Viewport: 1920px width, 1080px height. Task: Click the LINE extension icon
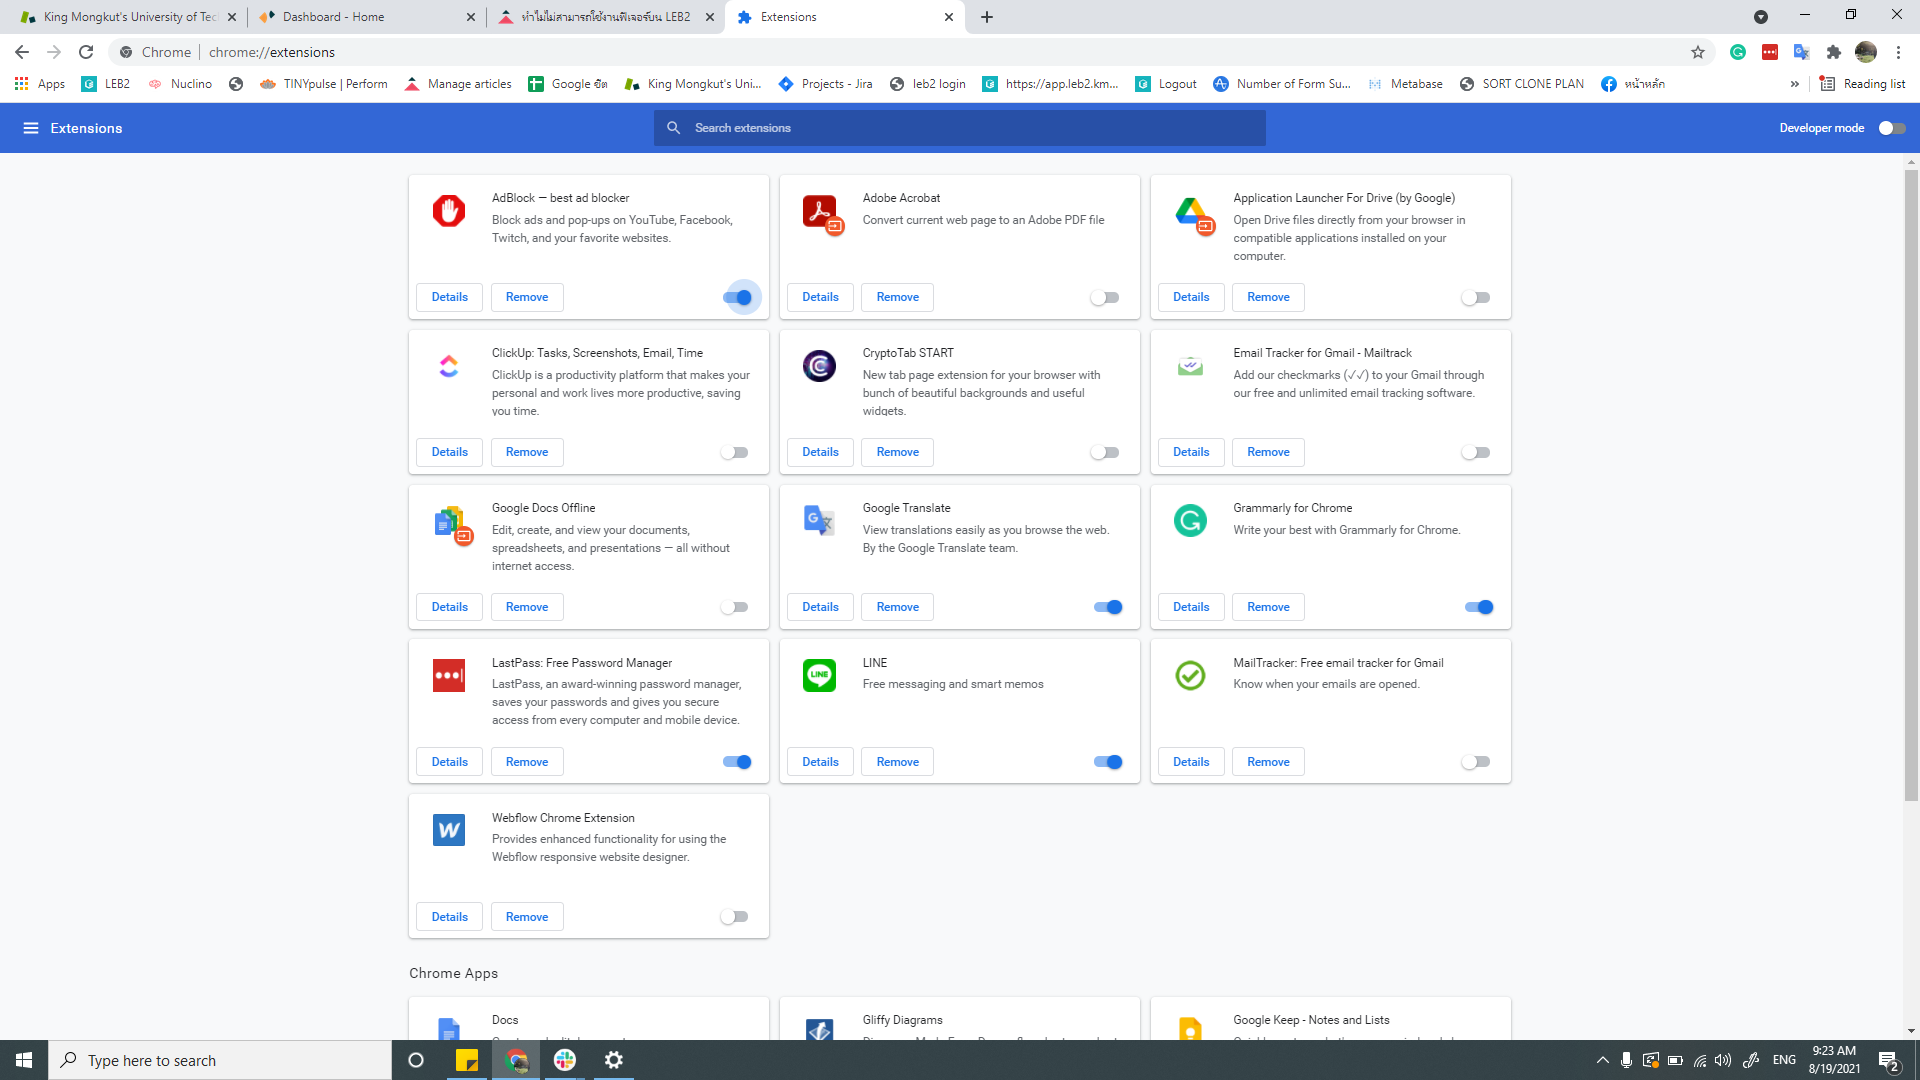pos(820,675)
